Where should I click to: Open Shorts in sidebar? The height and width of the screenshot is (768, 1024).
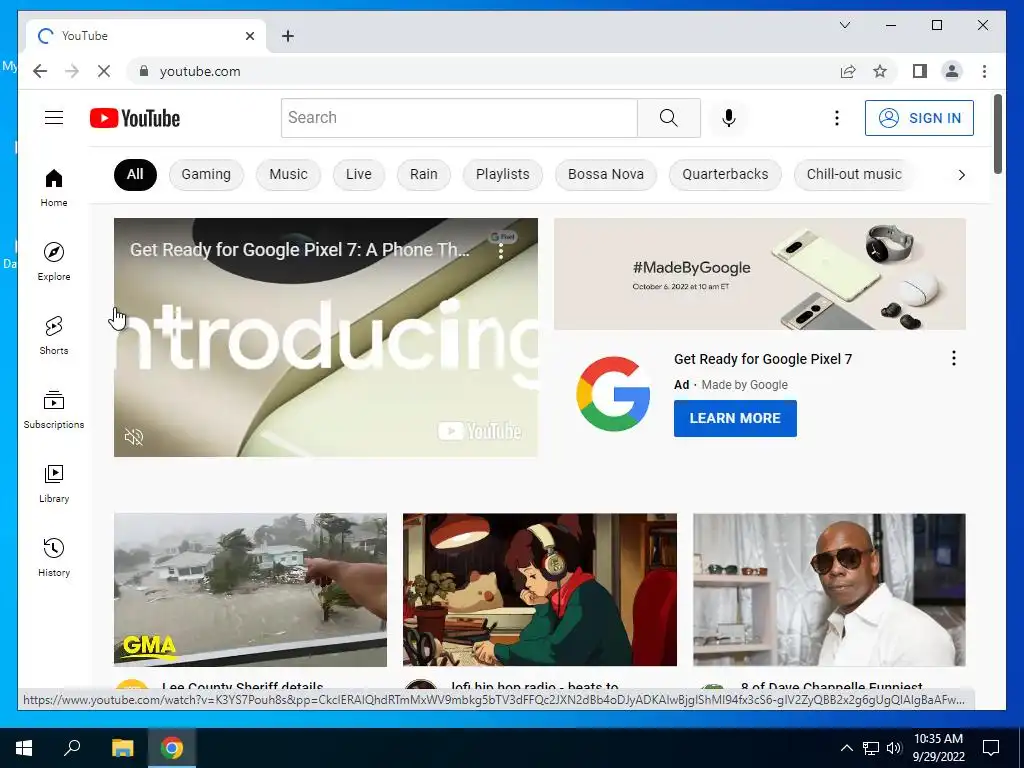(x=54, y=336)
